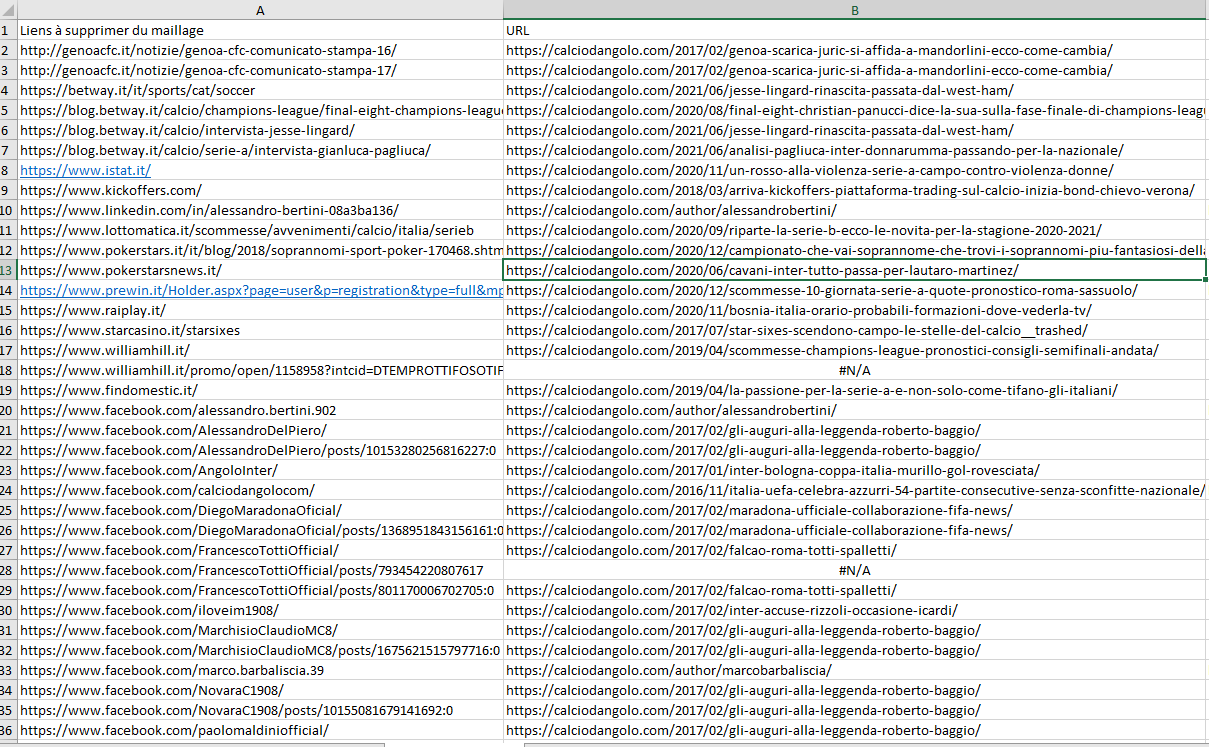Open the istat.it hyperlink

pos(85,170)
